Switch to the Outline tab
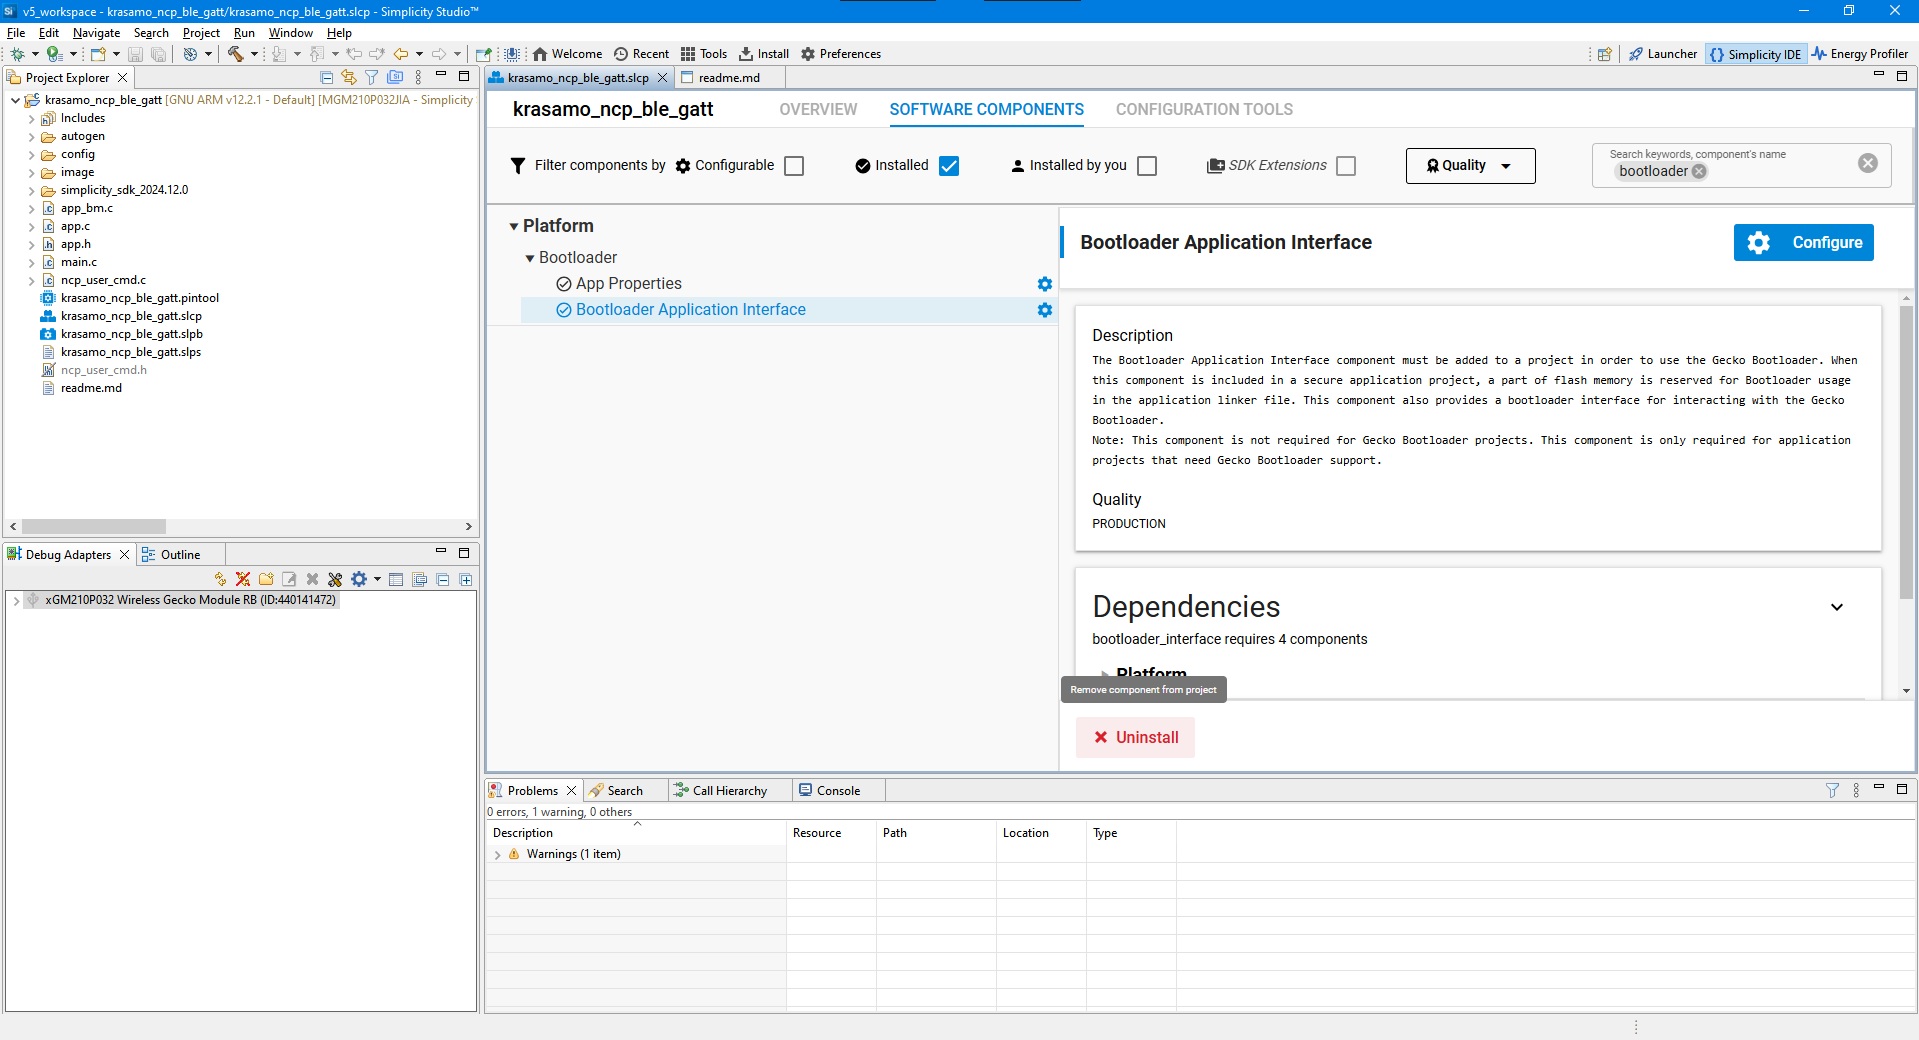 pos(180,555)
